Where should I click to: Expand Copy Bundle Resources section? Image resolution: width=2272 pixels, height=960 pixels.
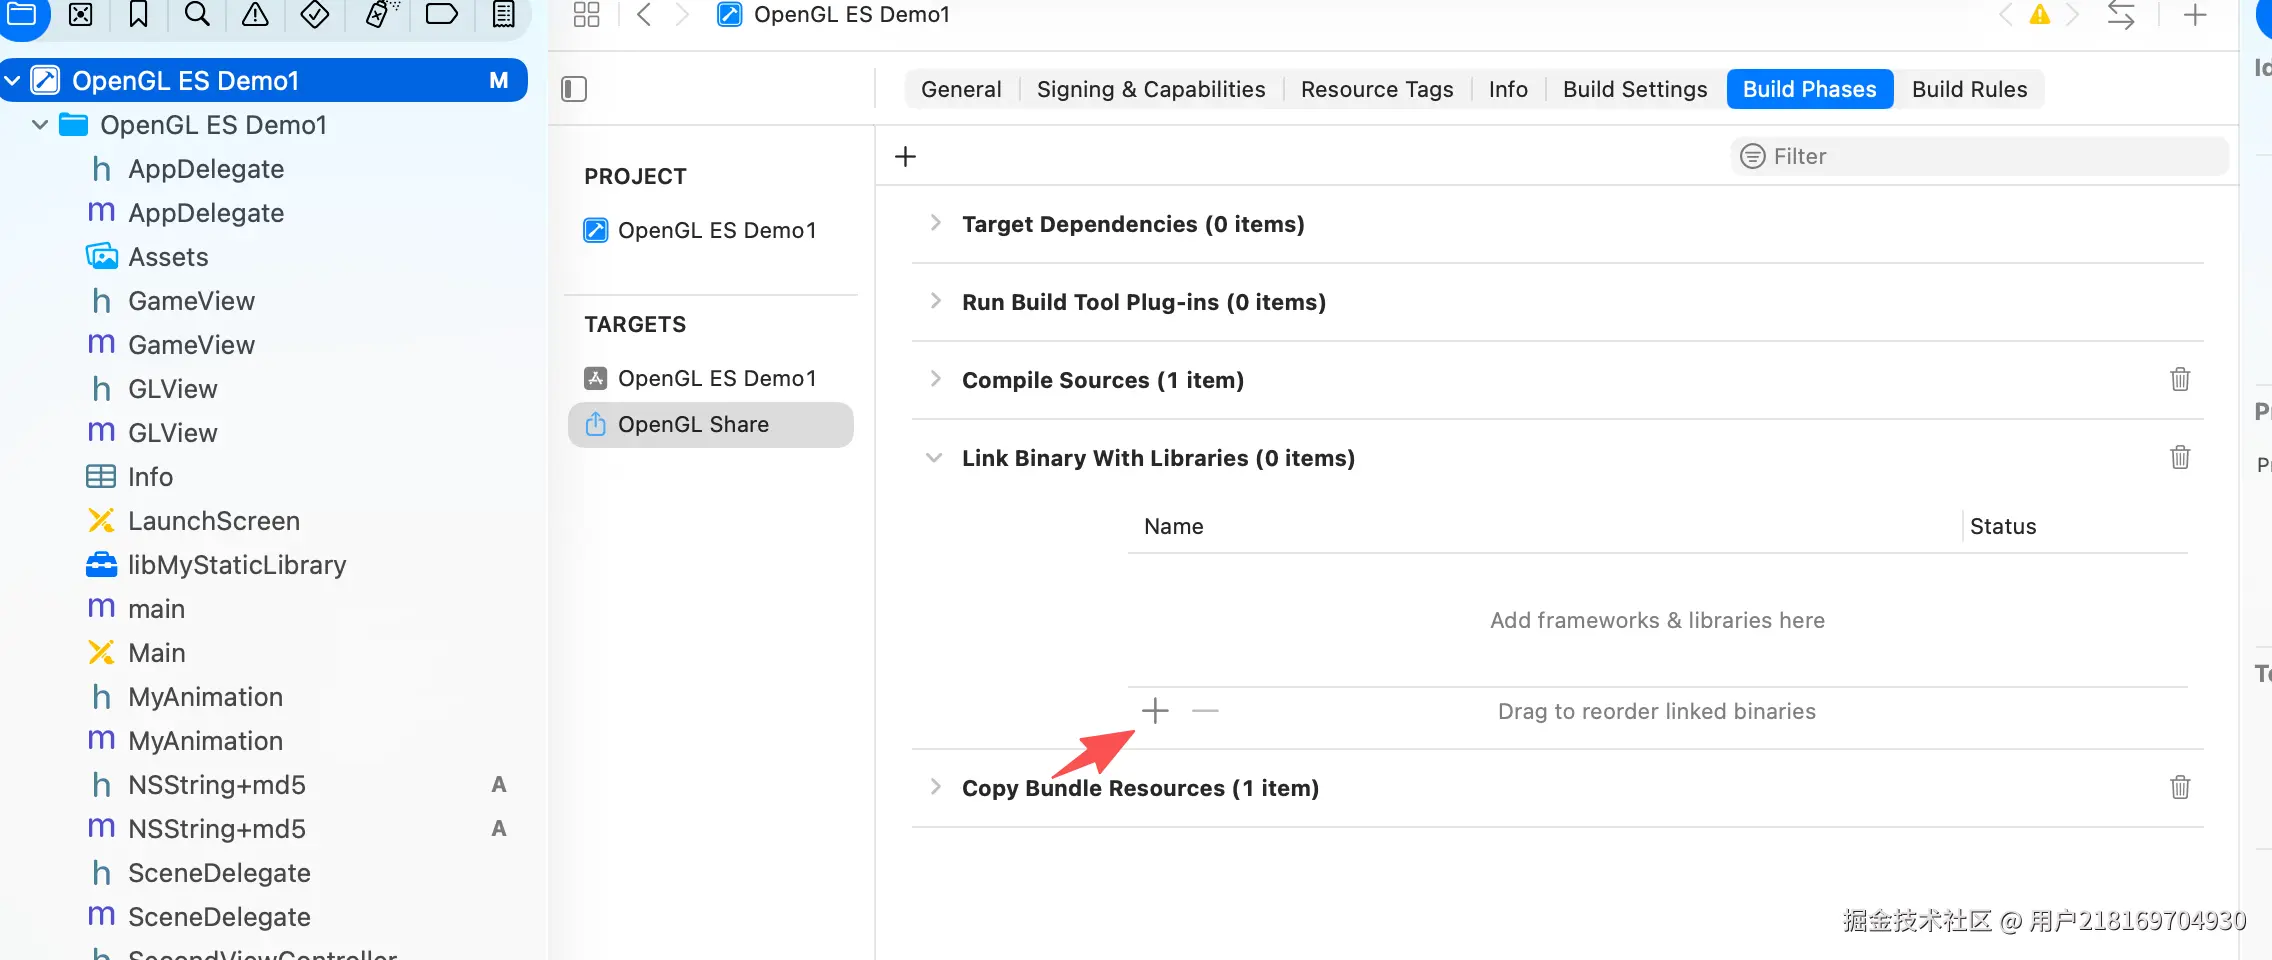pyautogui.click(x=934, y=787)
